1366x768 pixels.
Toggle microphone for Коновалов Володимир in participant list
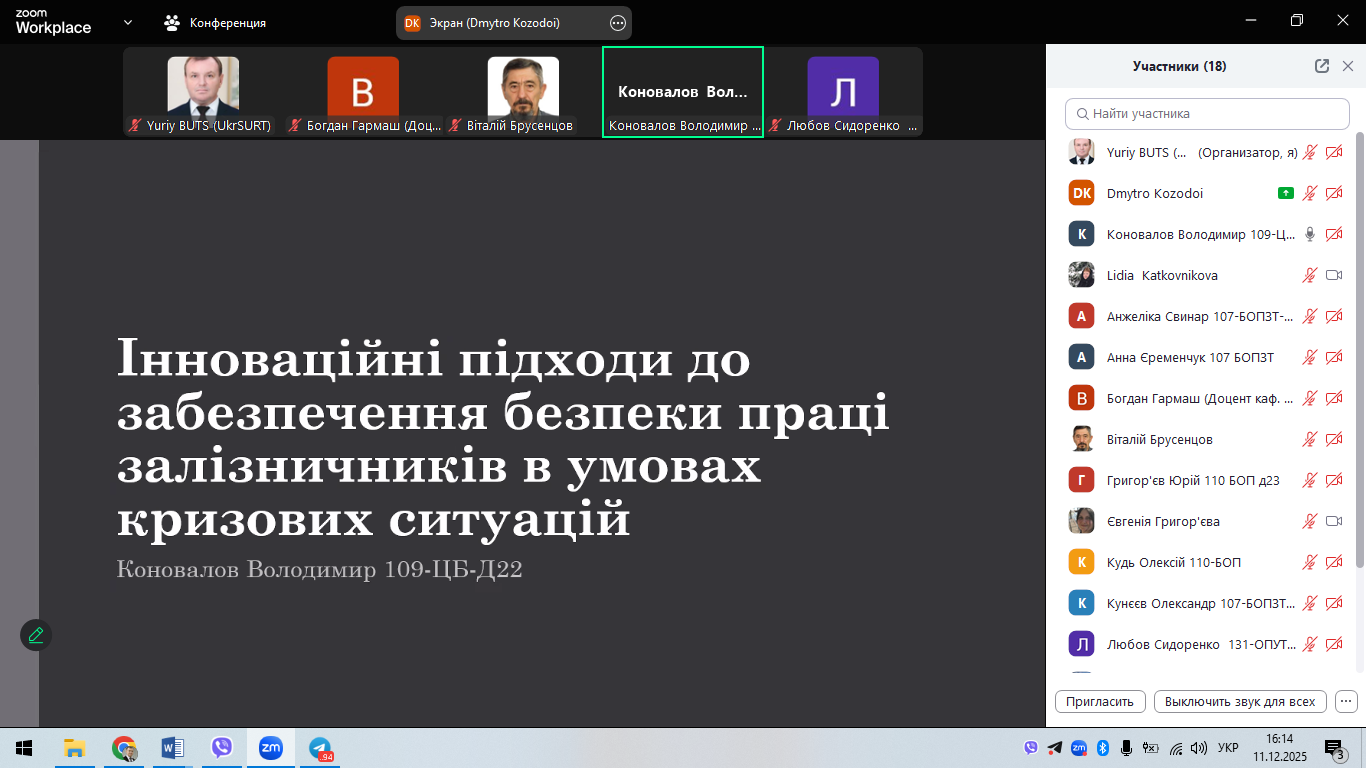pos(1309,234)
